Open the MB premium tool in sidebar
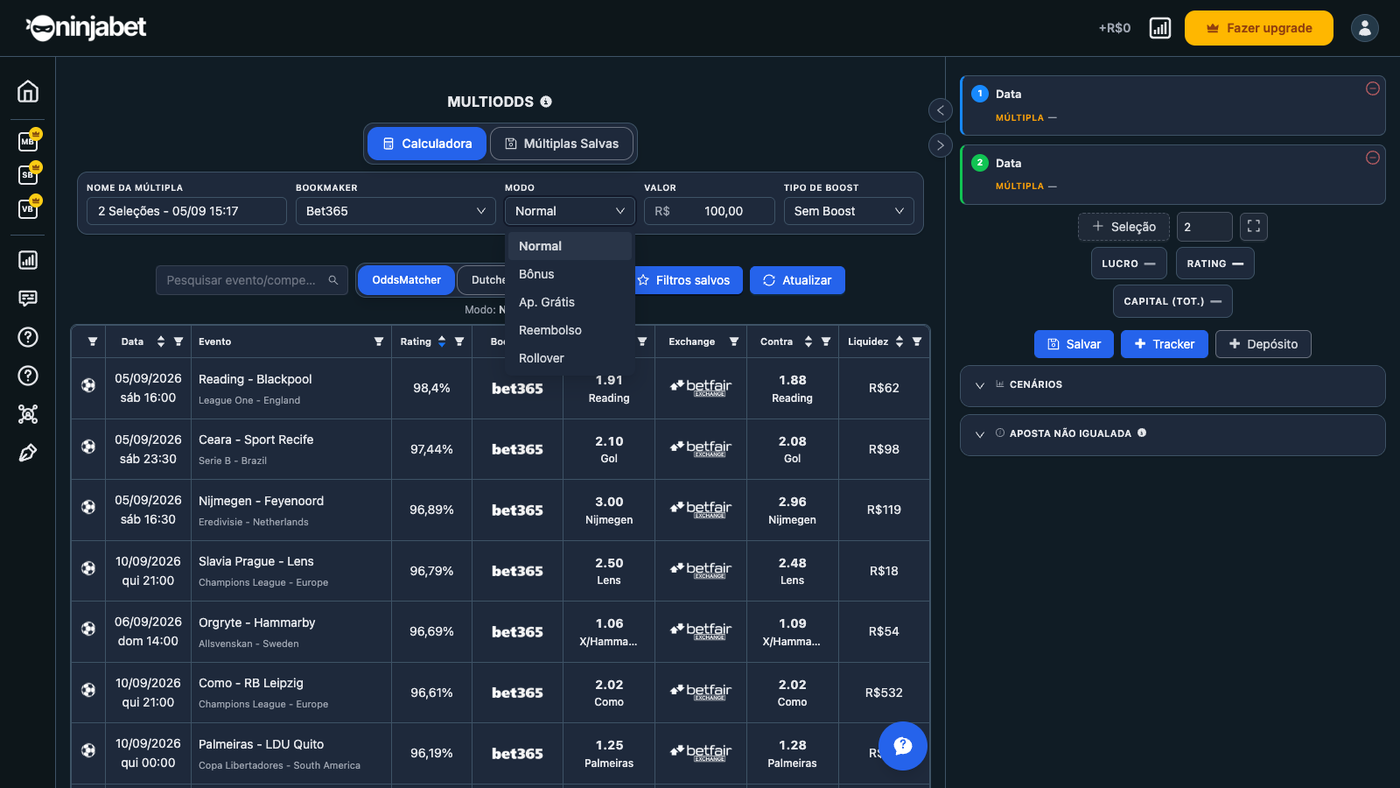 coord(29,141)
